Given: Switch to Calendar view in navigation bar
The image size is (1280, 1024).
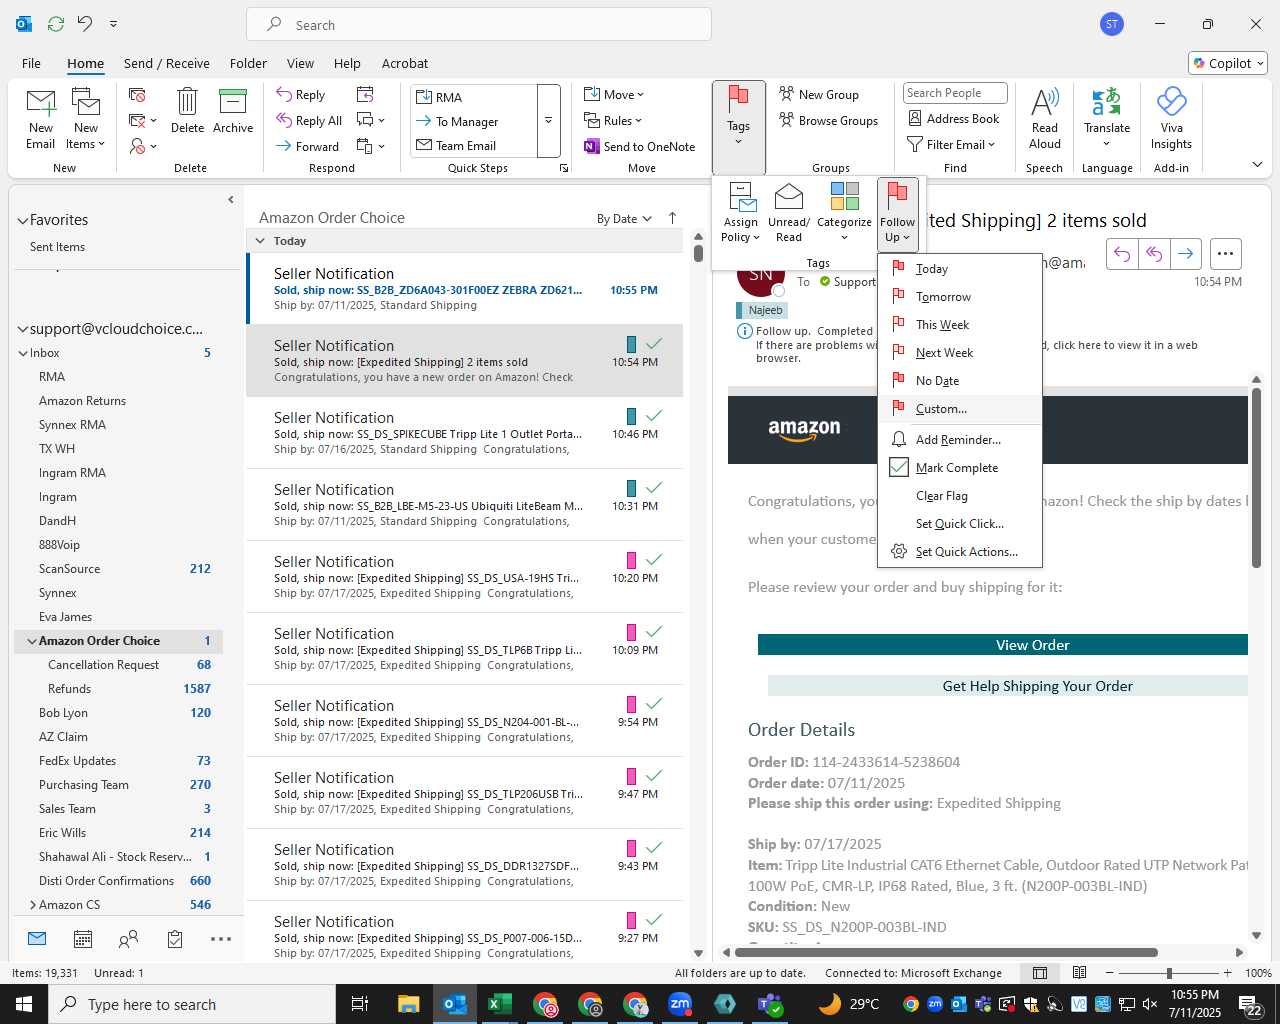Looking at the screenshot, I should pyautogui.click(x=83, y=939).
